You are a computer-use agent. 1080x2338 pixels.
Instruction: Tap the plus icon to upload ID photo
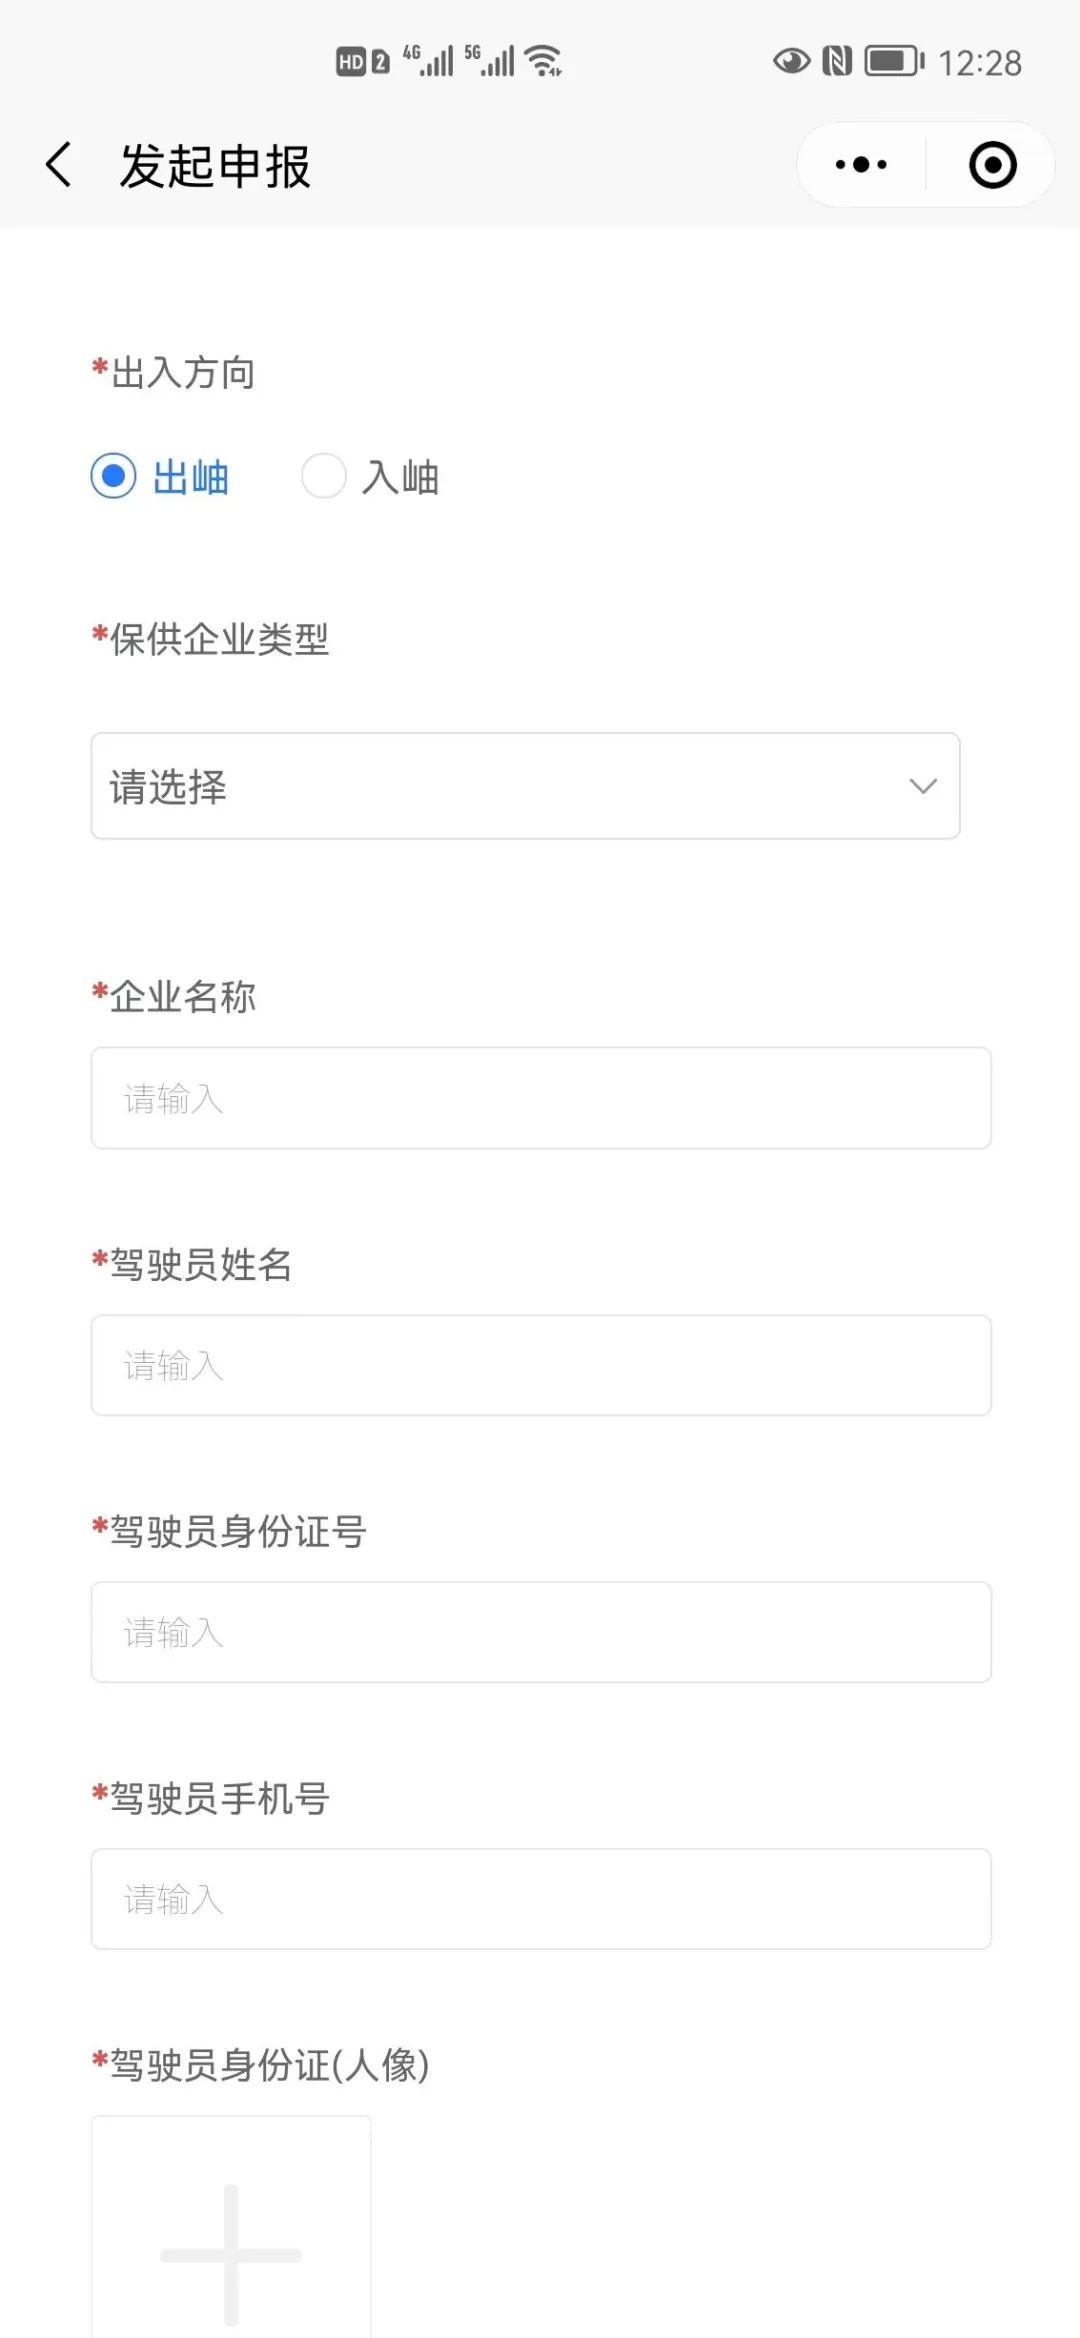tap(231, 2254)
